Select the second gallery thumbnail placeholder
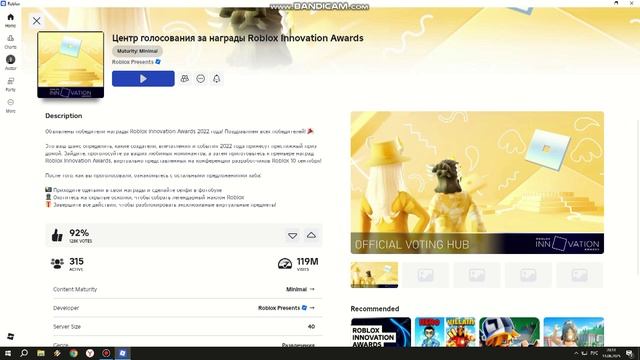The height and width of the screenshot is (360, 640). point(426,275)
